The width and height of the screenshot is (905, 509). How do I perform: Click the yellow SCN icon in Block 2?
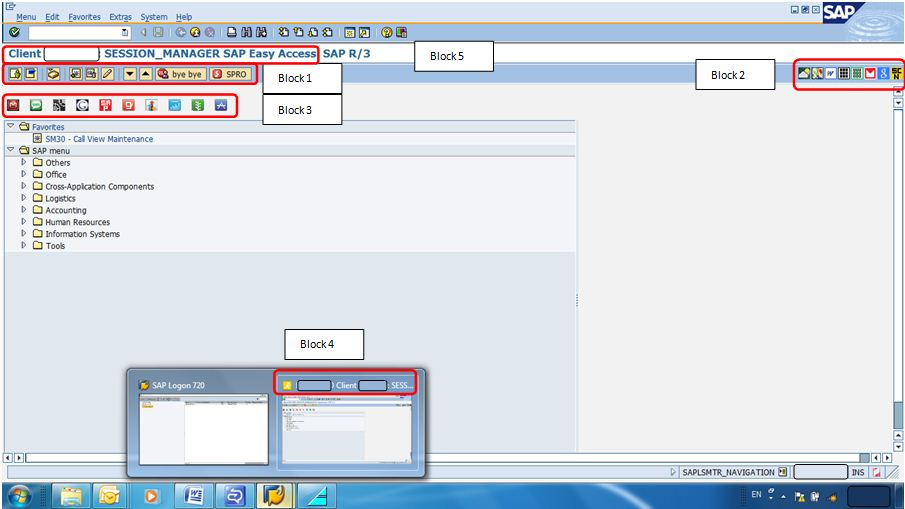point(896,73)
